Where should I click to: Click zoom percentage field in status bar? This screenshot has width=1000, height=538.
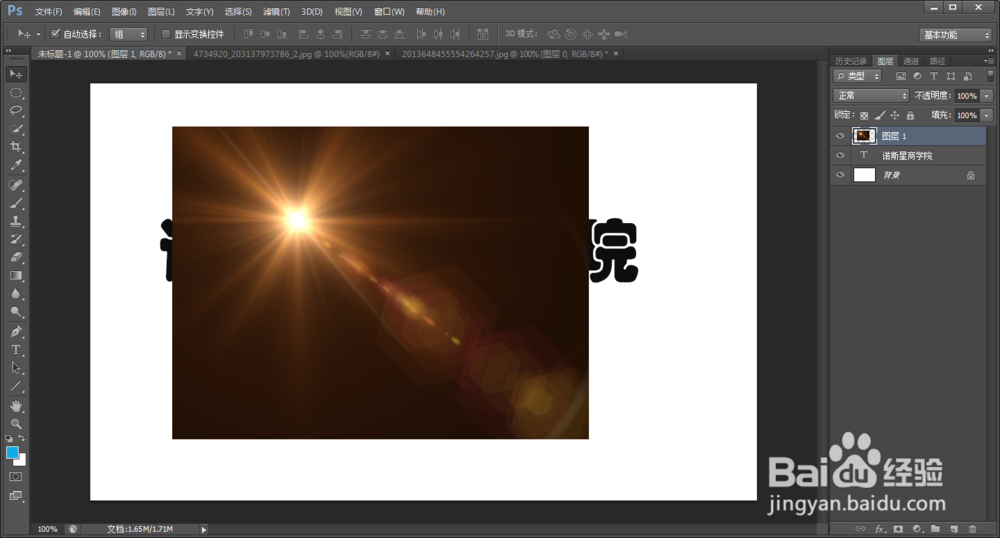click(x=47, y=529)
